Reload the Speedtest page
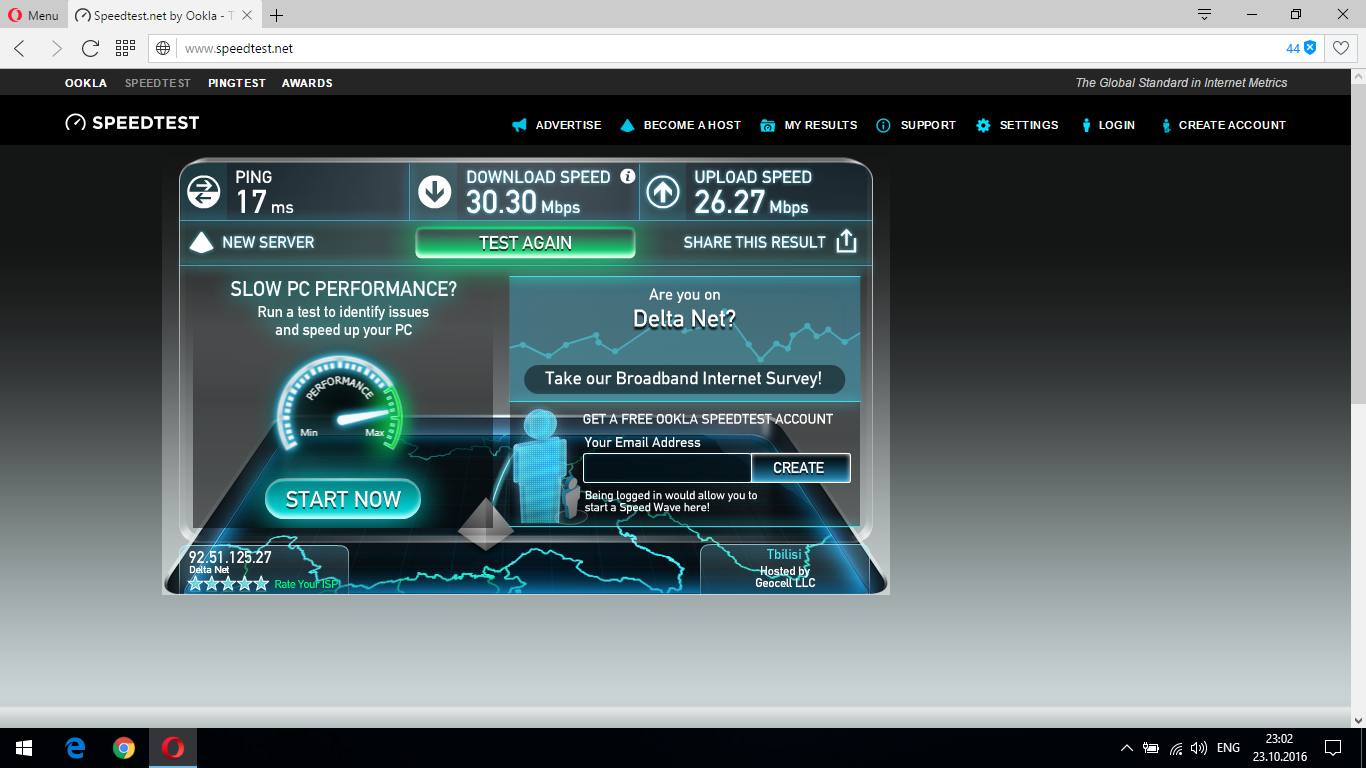This screenshot has width=1366, height=768. [x=90, y=48]
